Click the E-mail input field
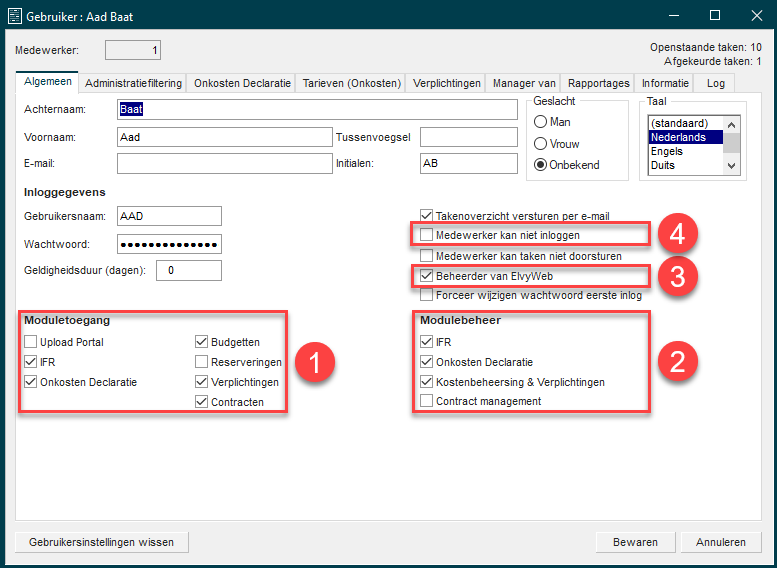 tap(223, 164)
